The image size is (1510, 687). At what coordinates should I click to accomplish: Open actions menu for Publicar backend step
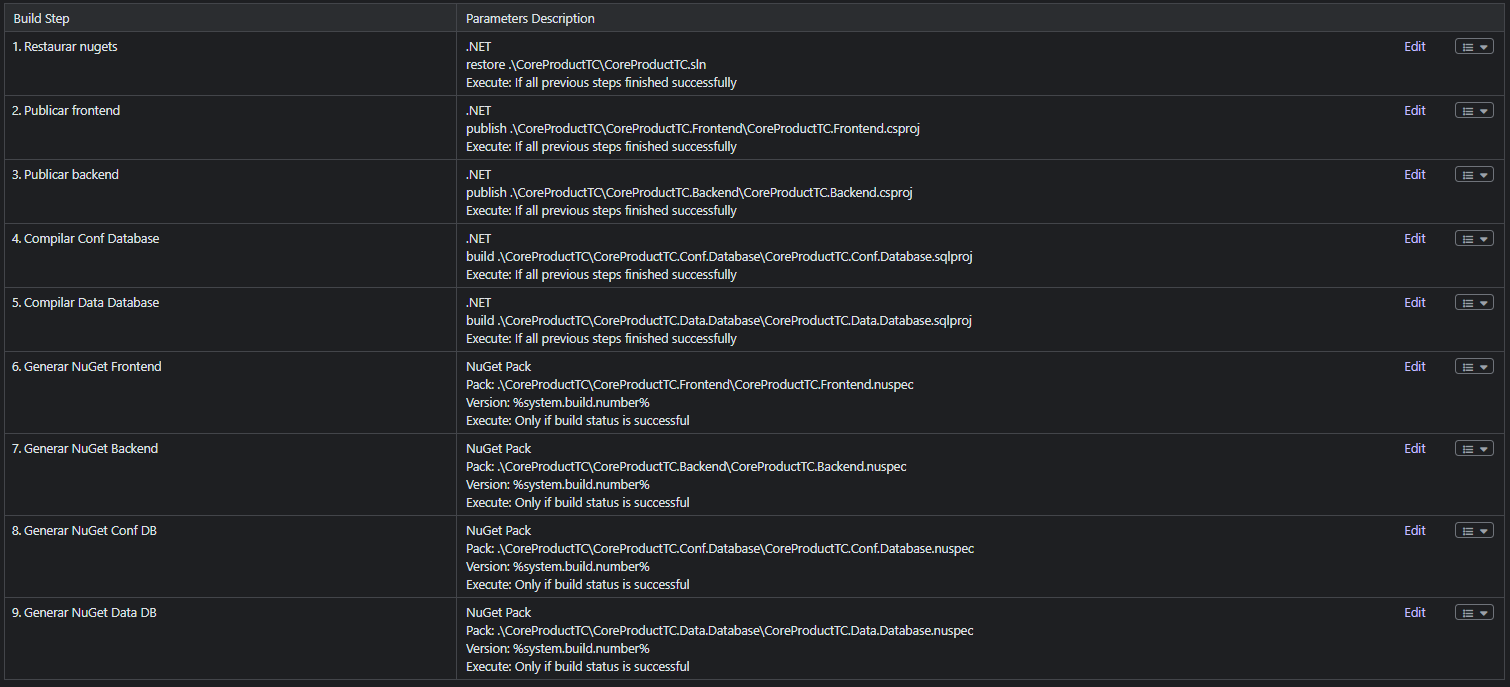coord(1474,175)
